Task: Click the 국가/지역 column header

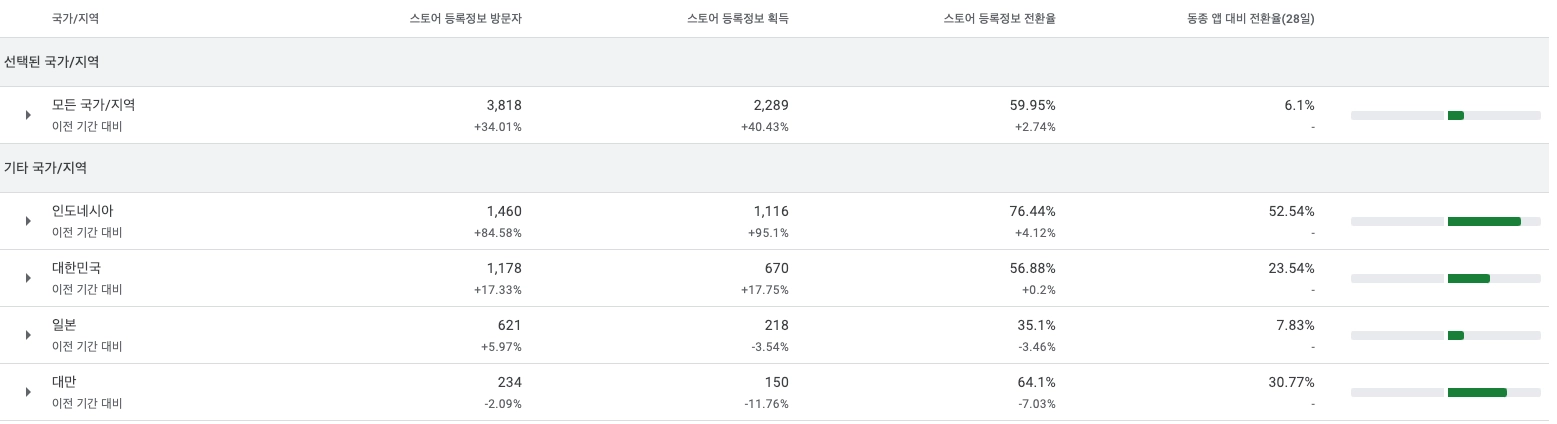Action: point(76,19)
